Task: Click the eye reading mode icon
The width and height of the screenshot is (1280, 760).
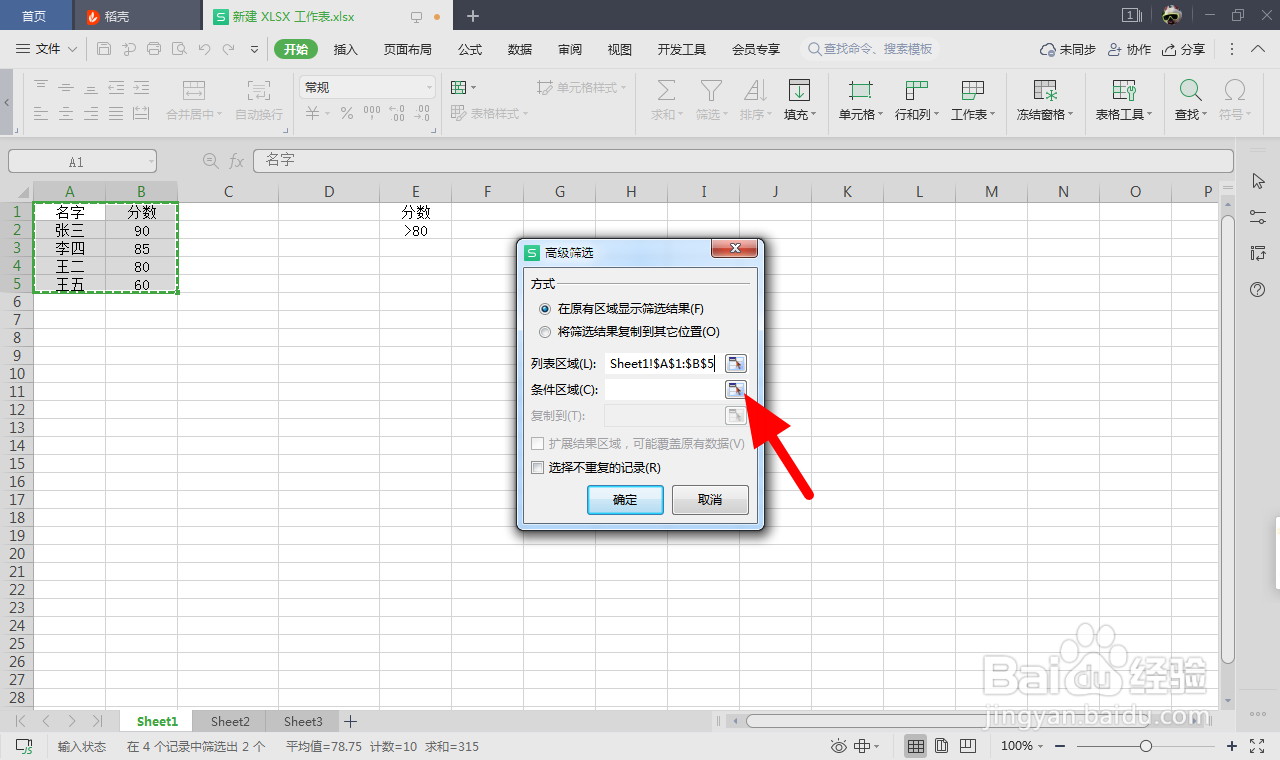Action: pyautogui.click(x=839, y=746)
